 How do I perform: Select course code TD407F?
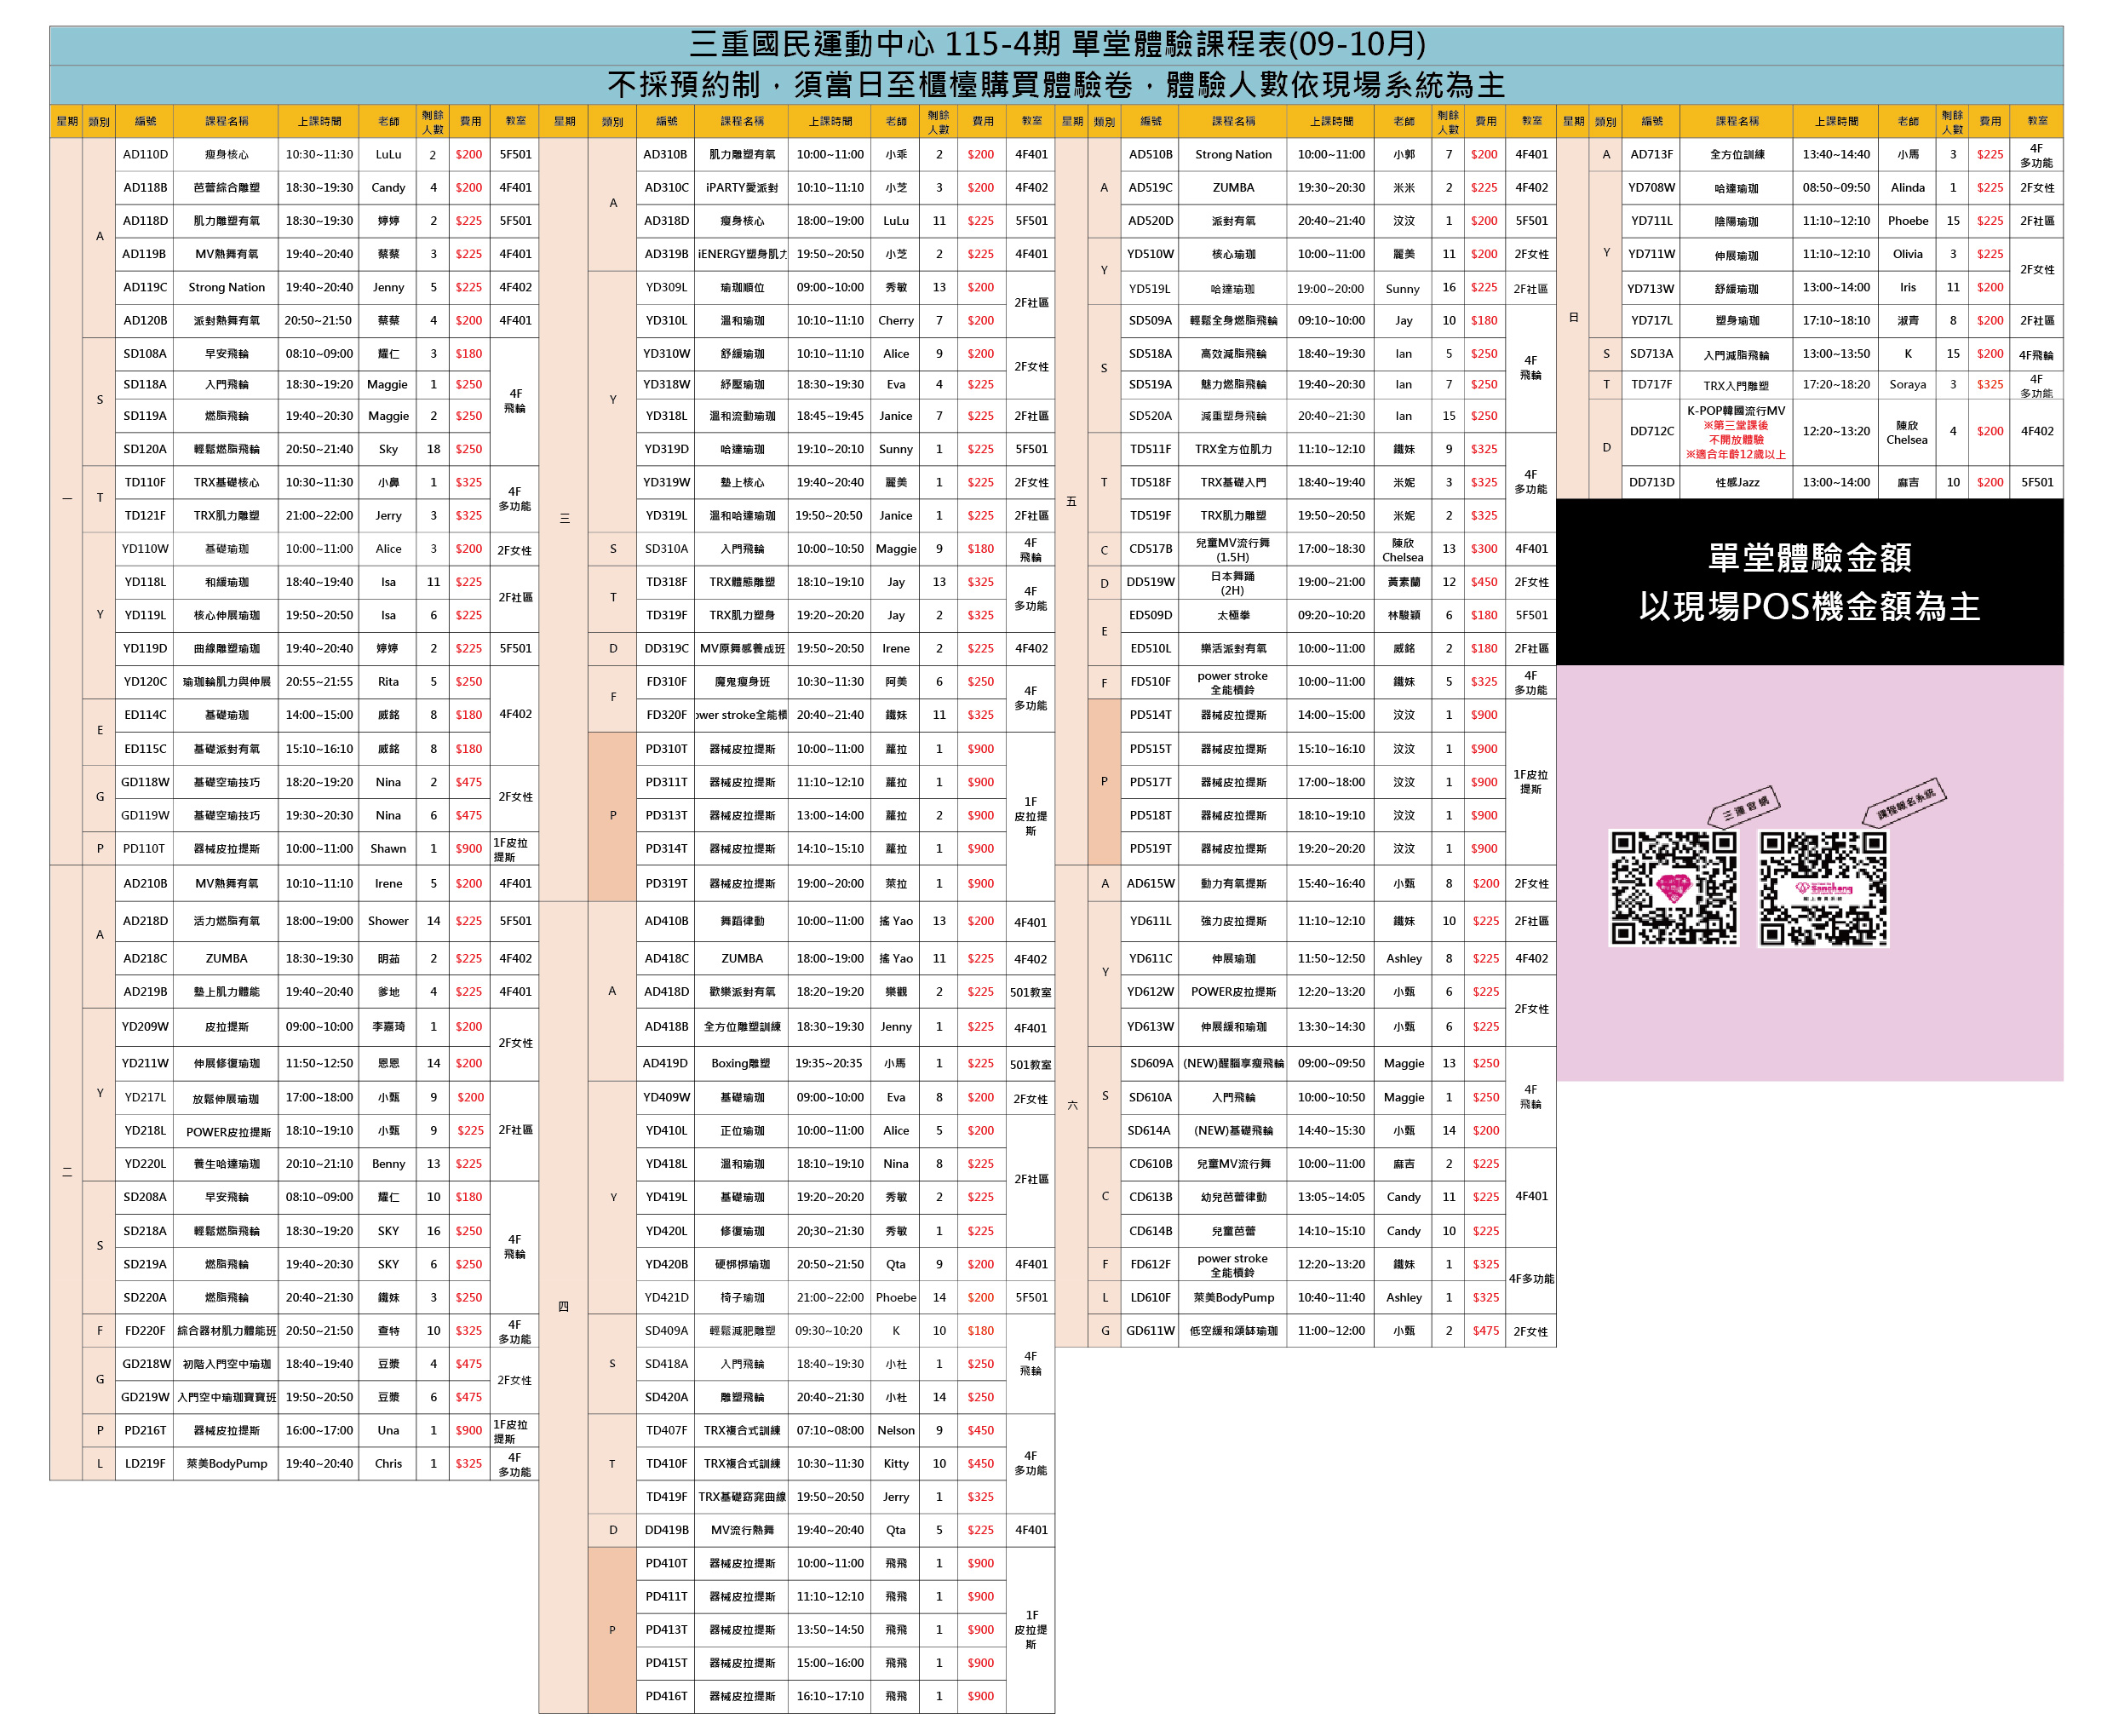pos(667,1431)
